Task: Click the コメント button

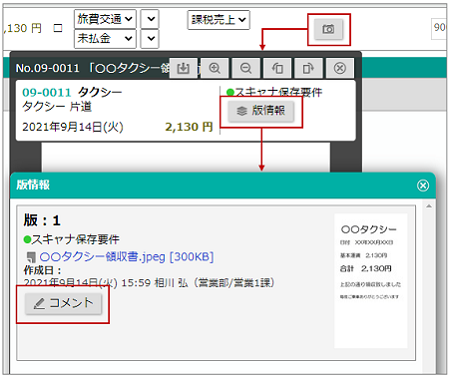Action: (x=63, y=303)
